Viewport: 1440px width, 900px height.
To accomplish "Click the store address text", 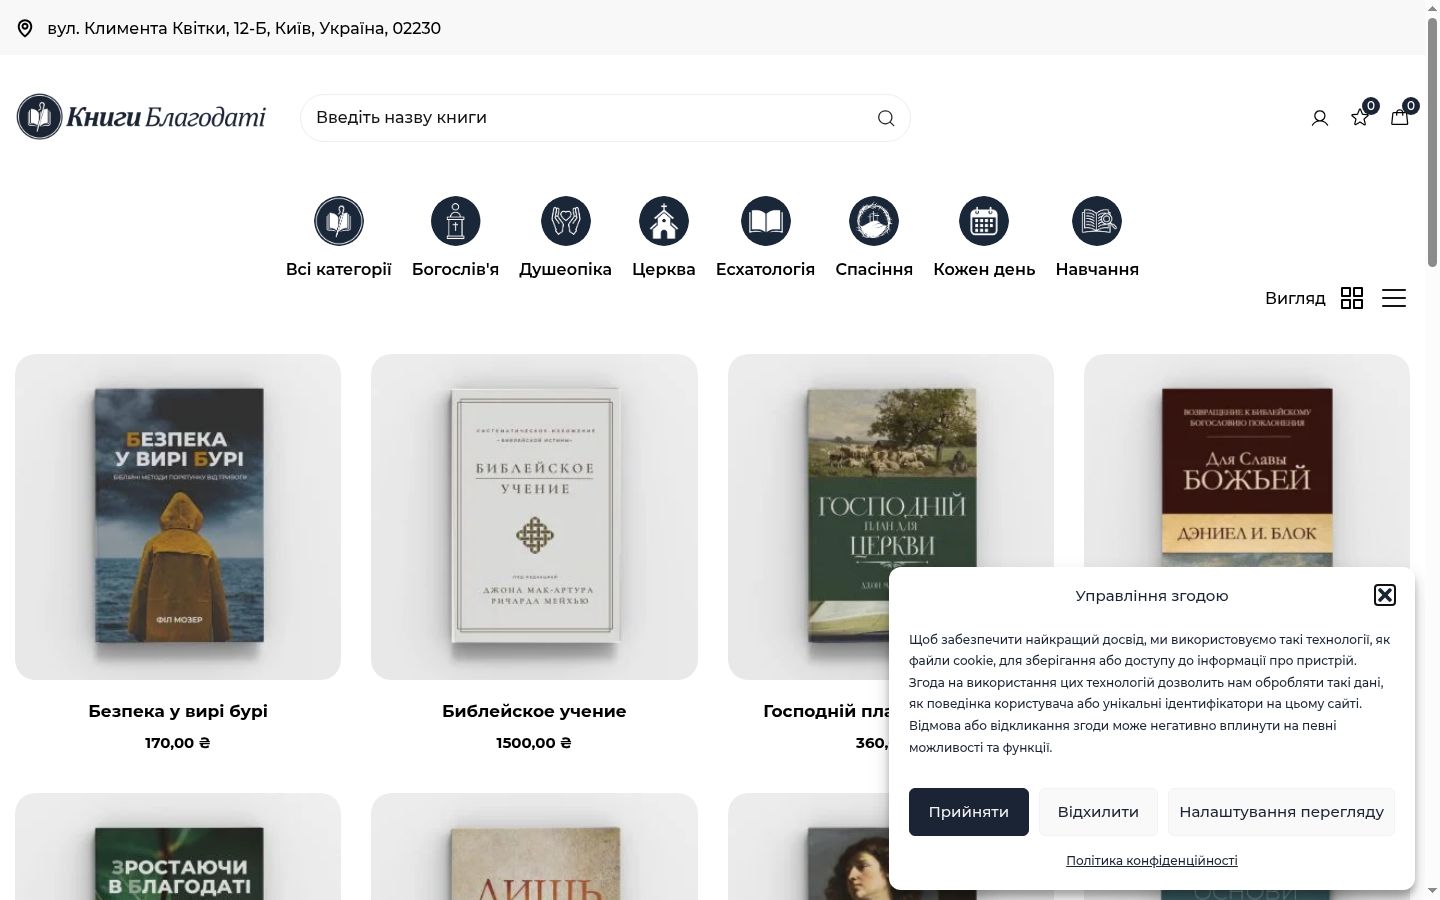I will [x=244, y=28].
